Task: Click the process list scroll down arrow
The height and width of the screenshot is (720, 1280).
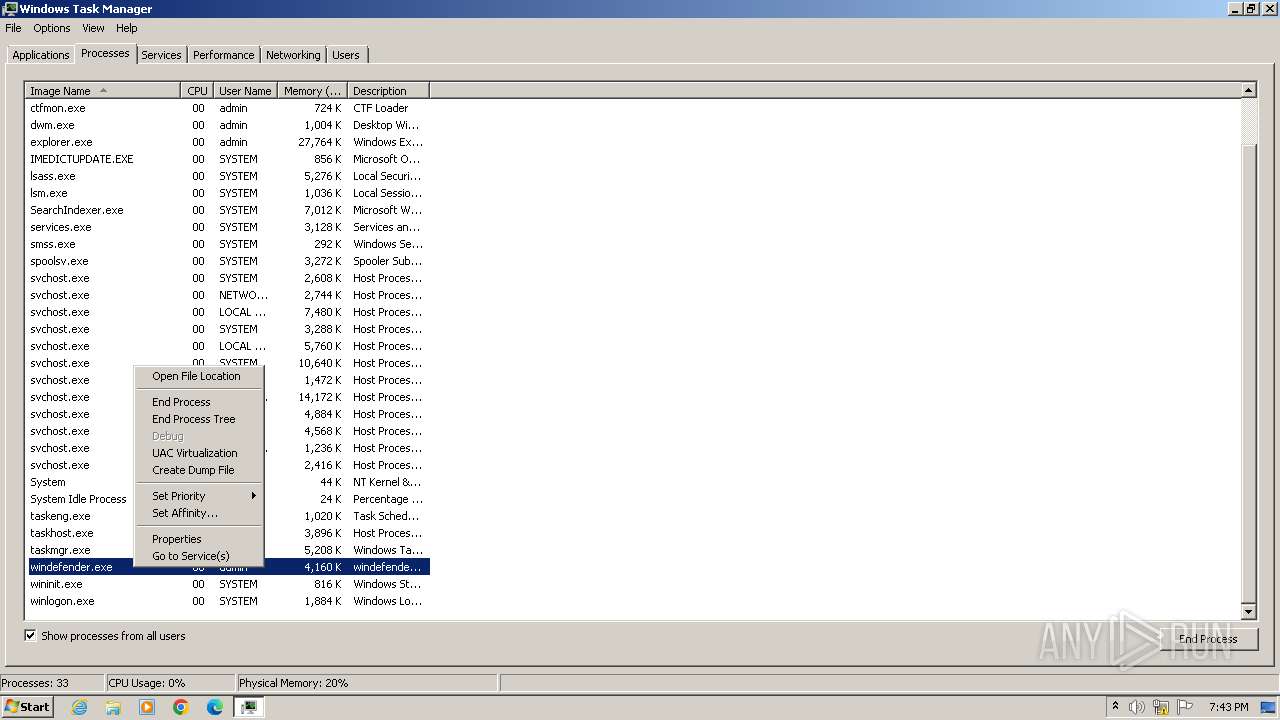Action: tap(1248, 611)
